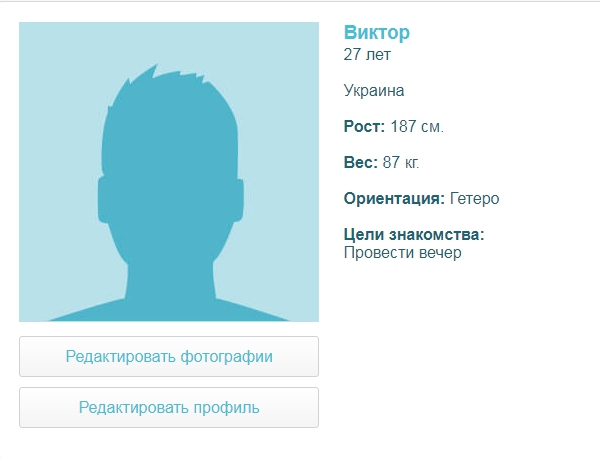Click the 87 кг. weight value

pos(401,162)
